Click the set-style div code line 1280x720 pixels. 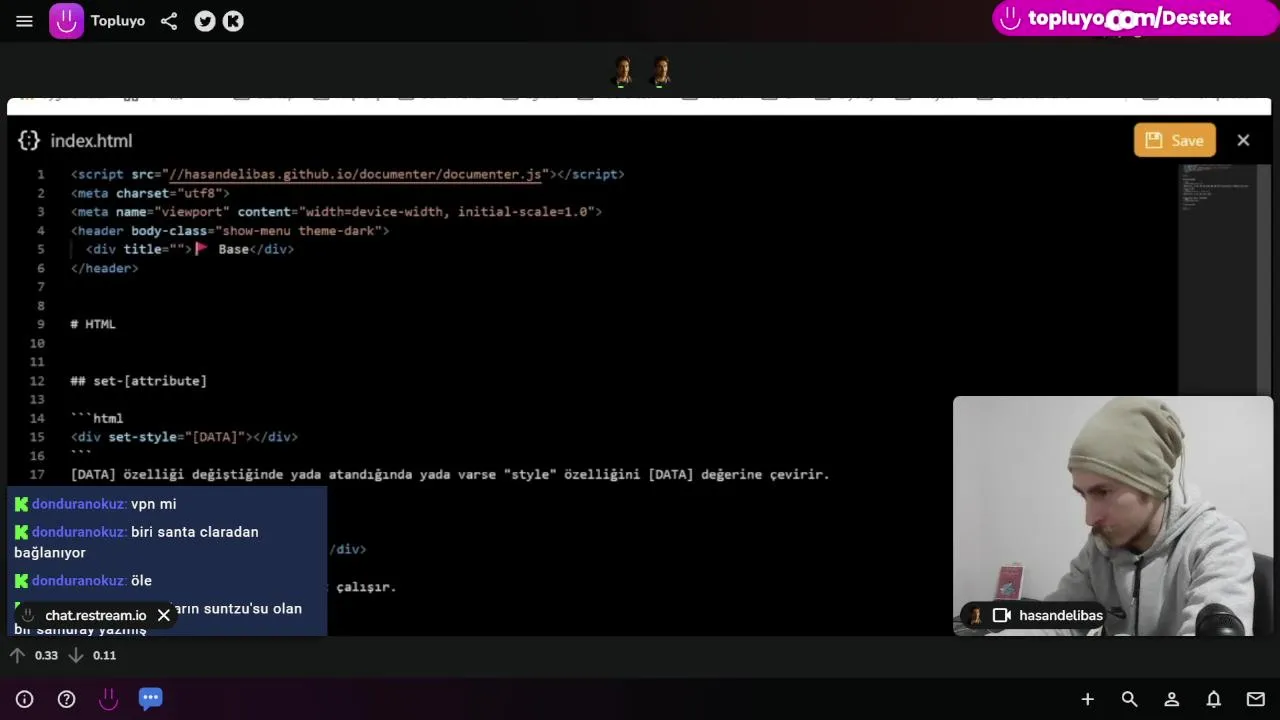coord(184,437)
